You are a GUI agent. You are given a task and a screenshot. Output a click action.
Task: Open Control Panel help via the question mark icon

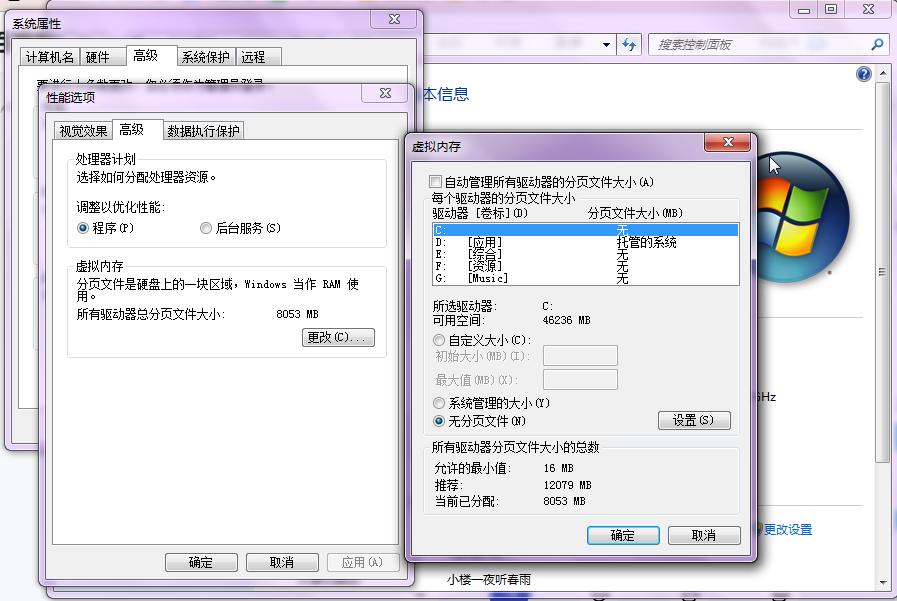(x=862, y=73)
